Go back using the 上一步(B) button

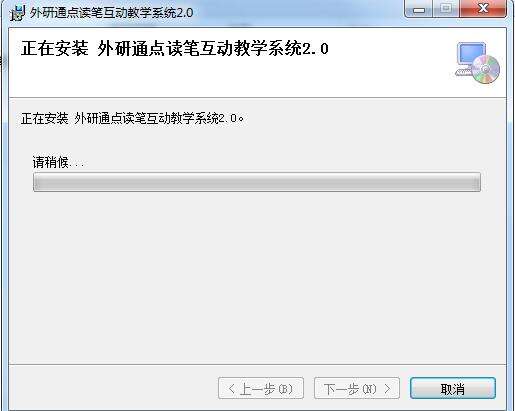(261, 388)
